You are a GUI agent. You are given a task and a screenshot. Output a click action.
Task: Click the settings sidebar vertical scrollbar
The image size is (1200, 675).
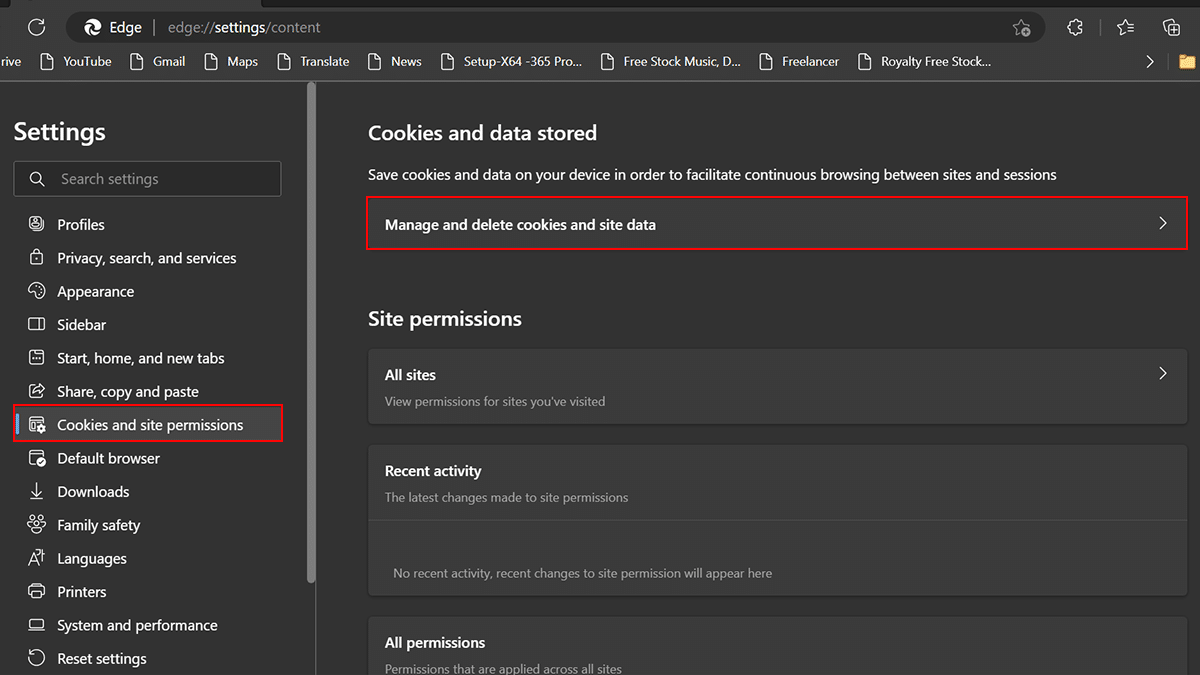tap(311, 330)
